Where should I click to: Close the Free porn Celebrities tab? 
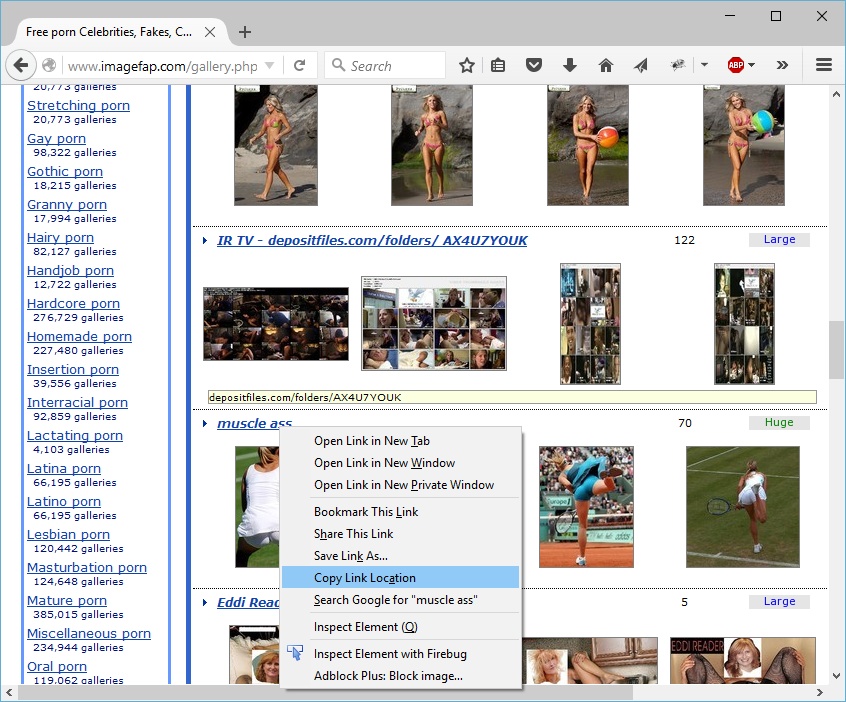coord(210,32)
